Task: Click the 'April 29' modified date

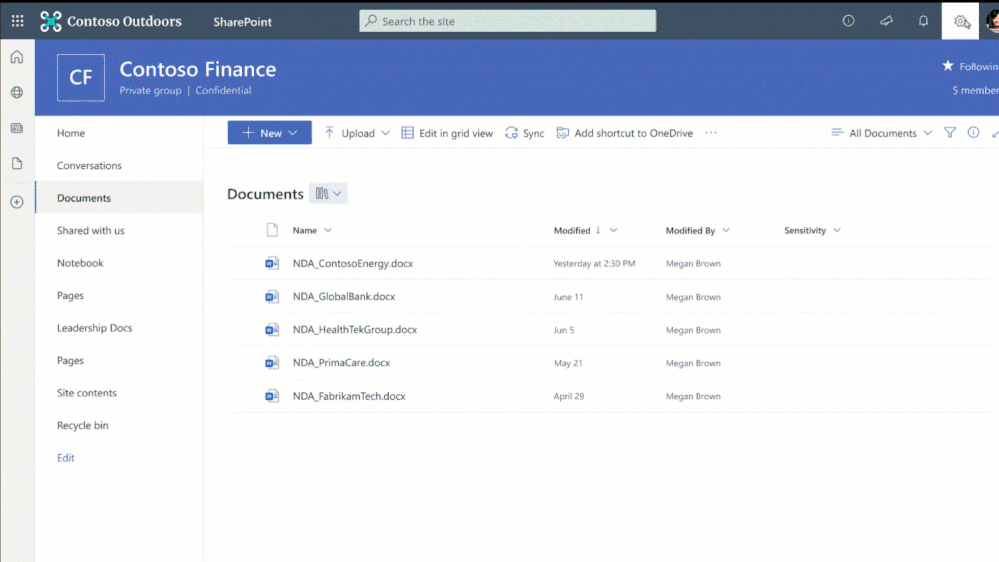Action: pos(568,396)
